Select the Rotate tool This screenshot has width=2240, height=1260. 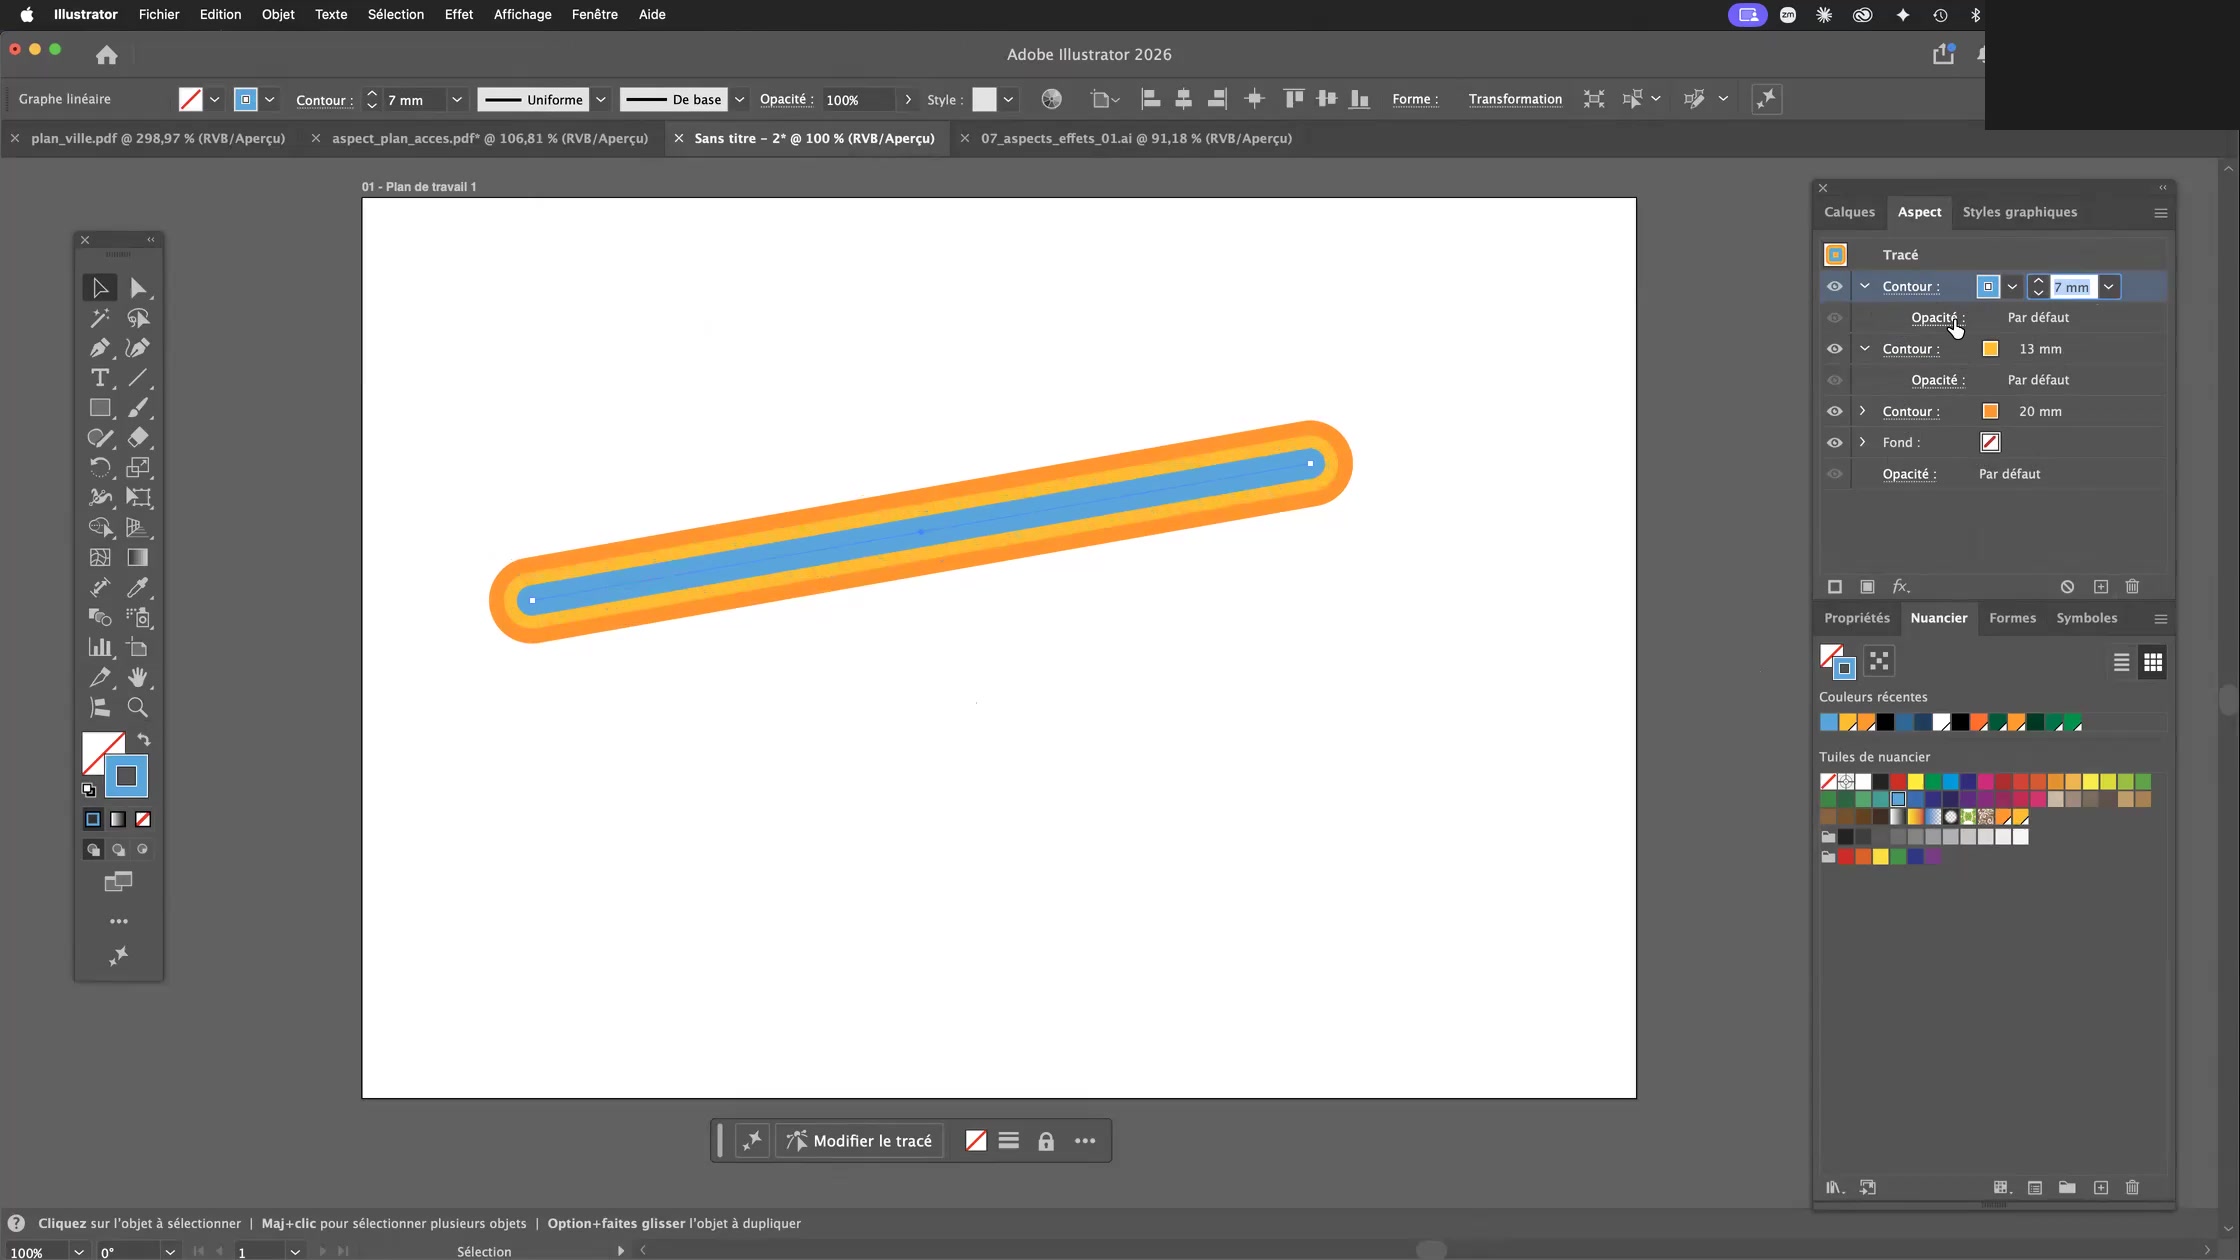pyautogui.click(x=100, y=467)
